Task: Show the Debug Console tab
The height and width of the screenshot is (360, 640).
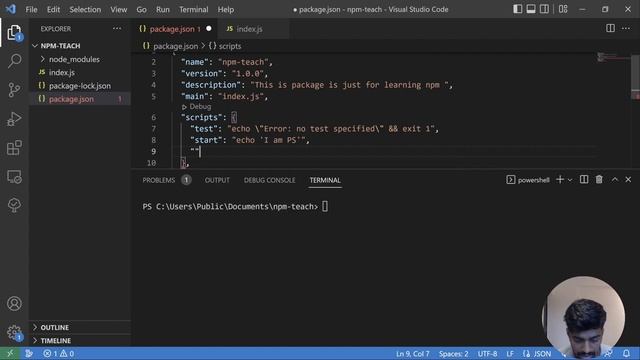Action: click(269, 180)
